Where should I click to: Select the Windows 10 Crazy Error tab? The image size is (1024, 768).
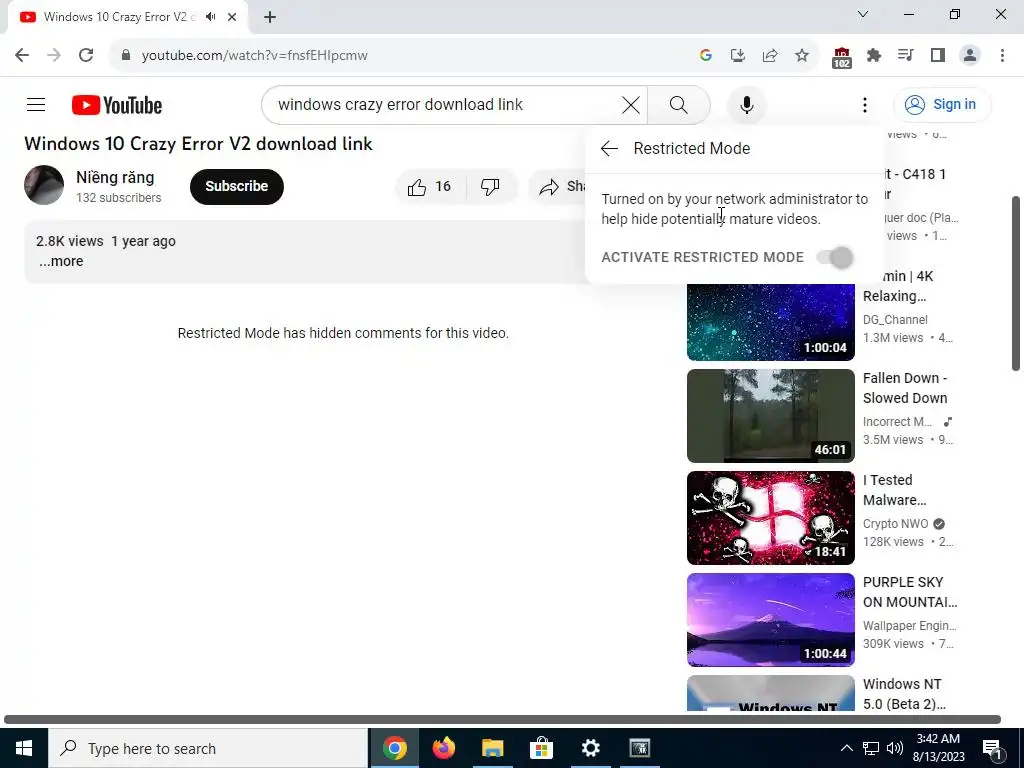119,17
